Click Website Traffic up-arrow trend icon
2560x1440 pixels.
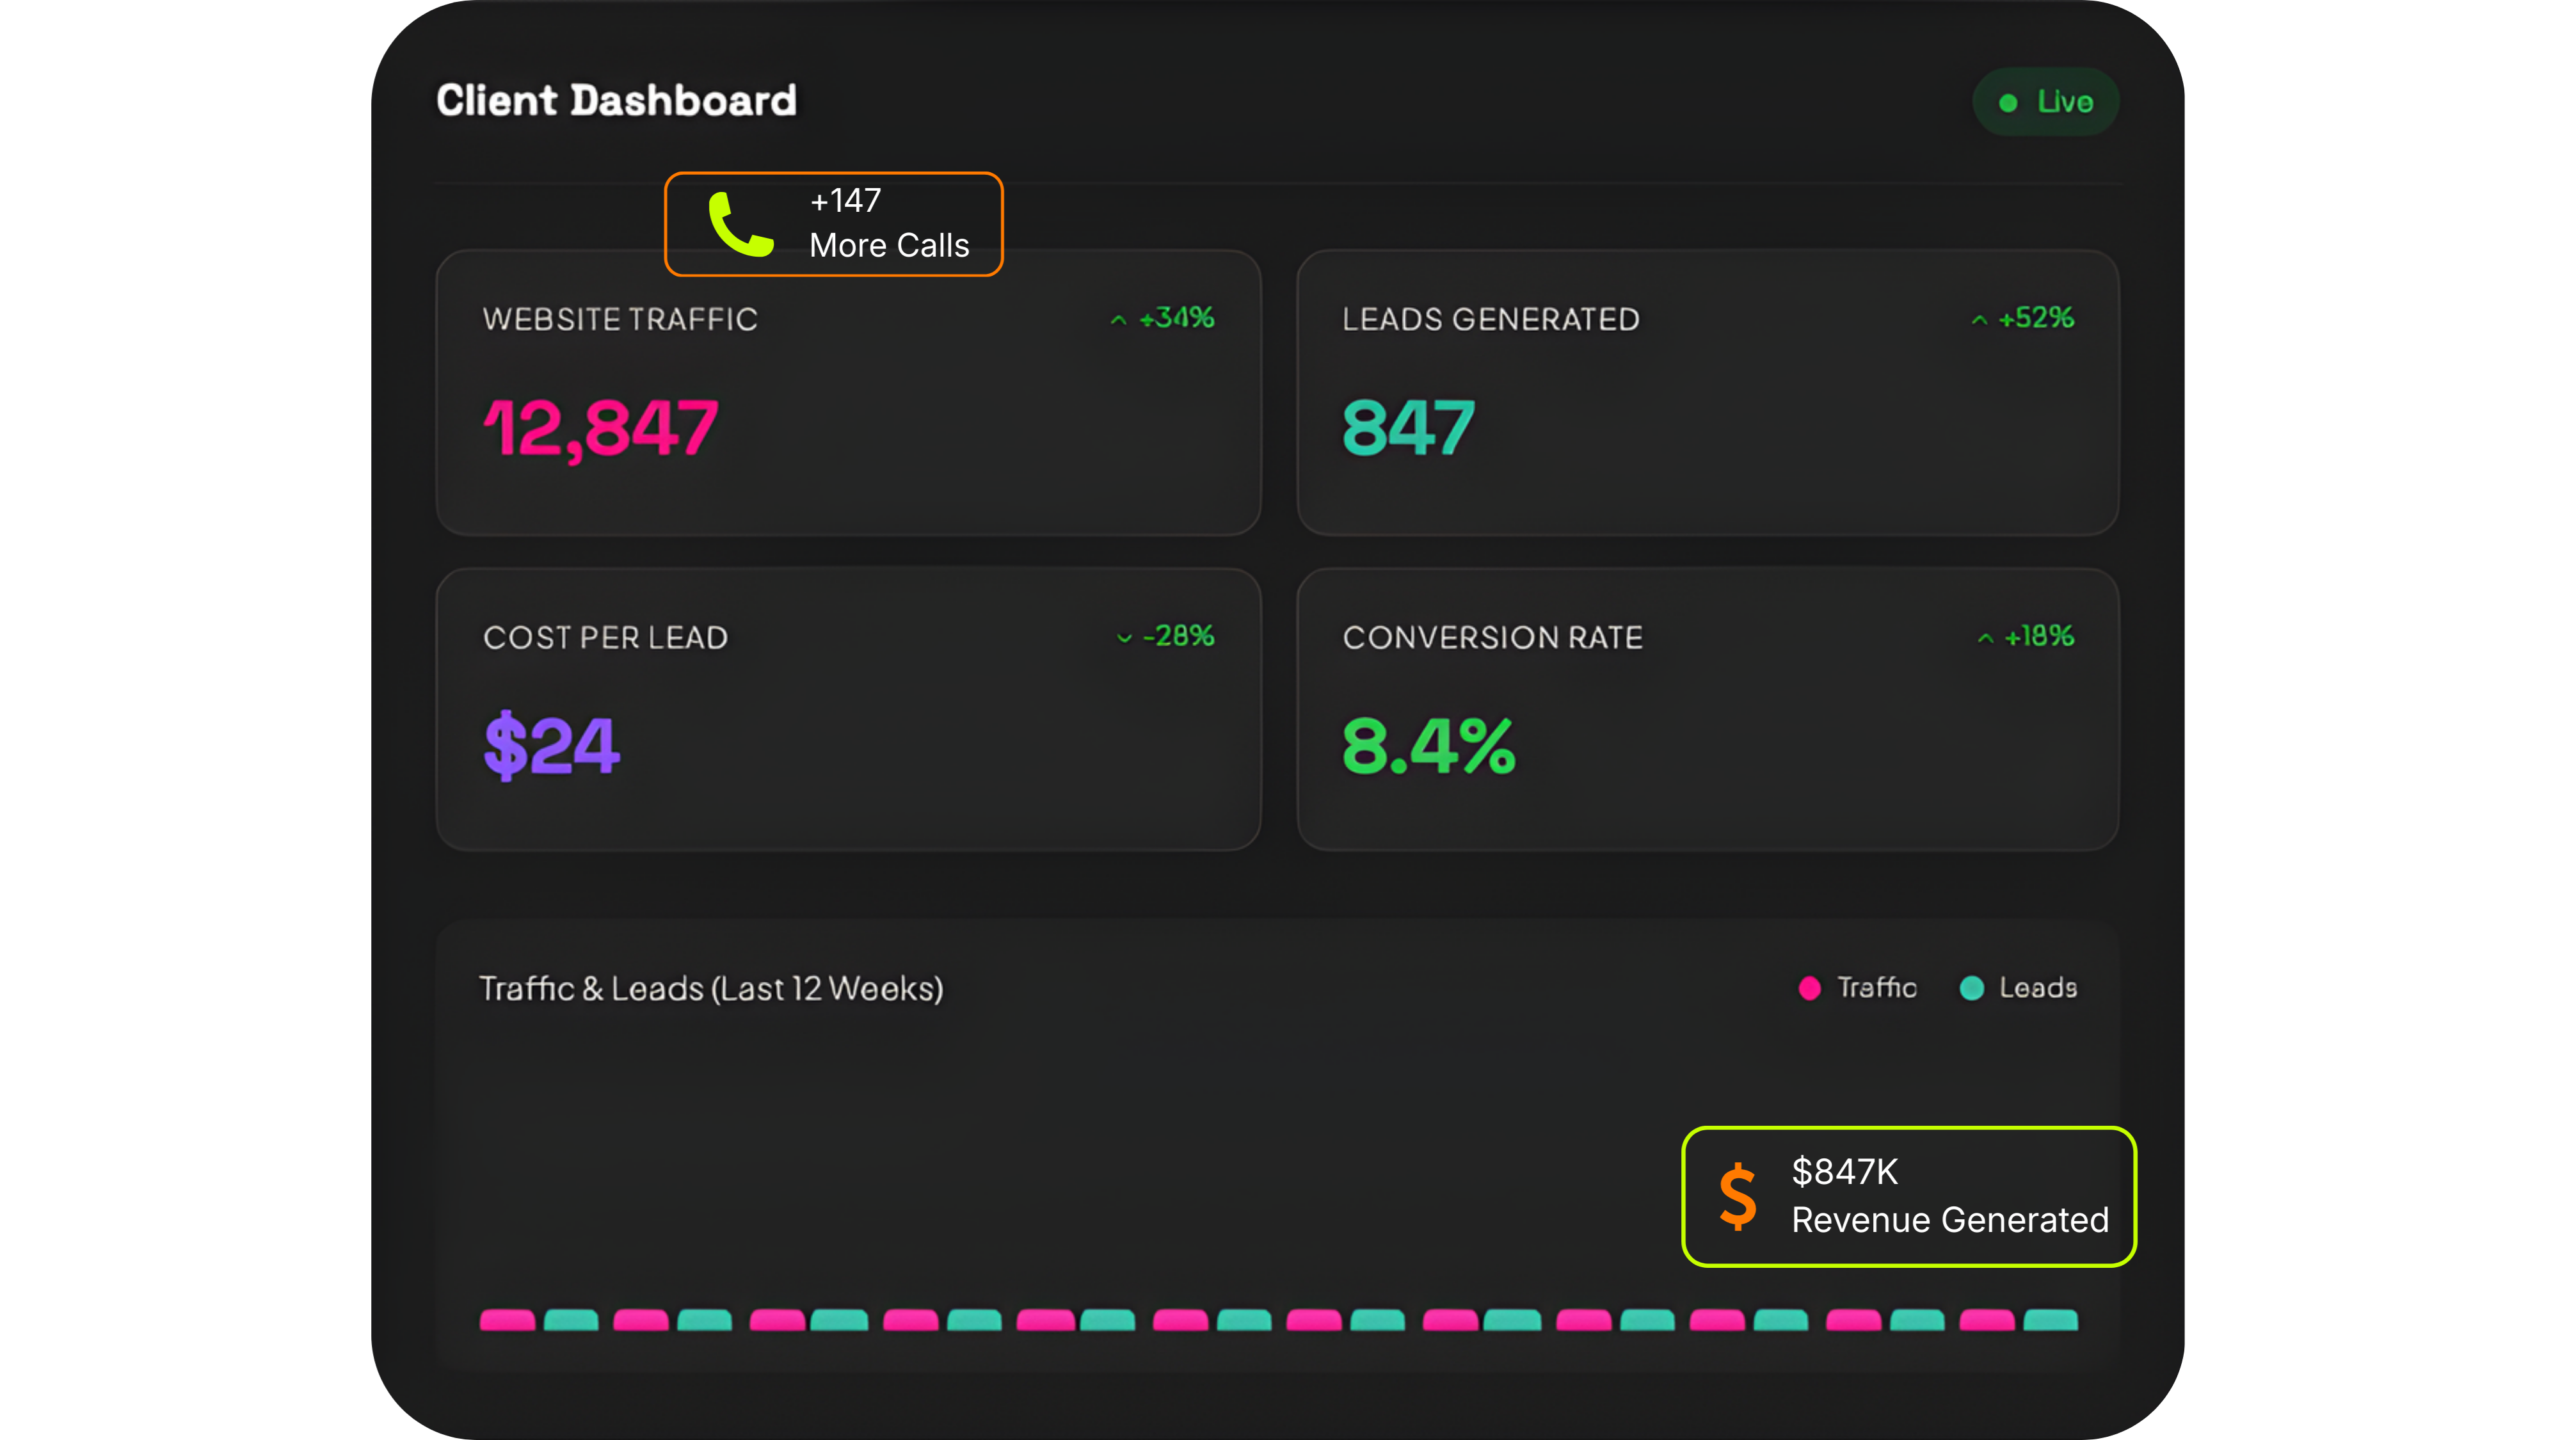[x=1118, y=320]
